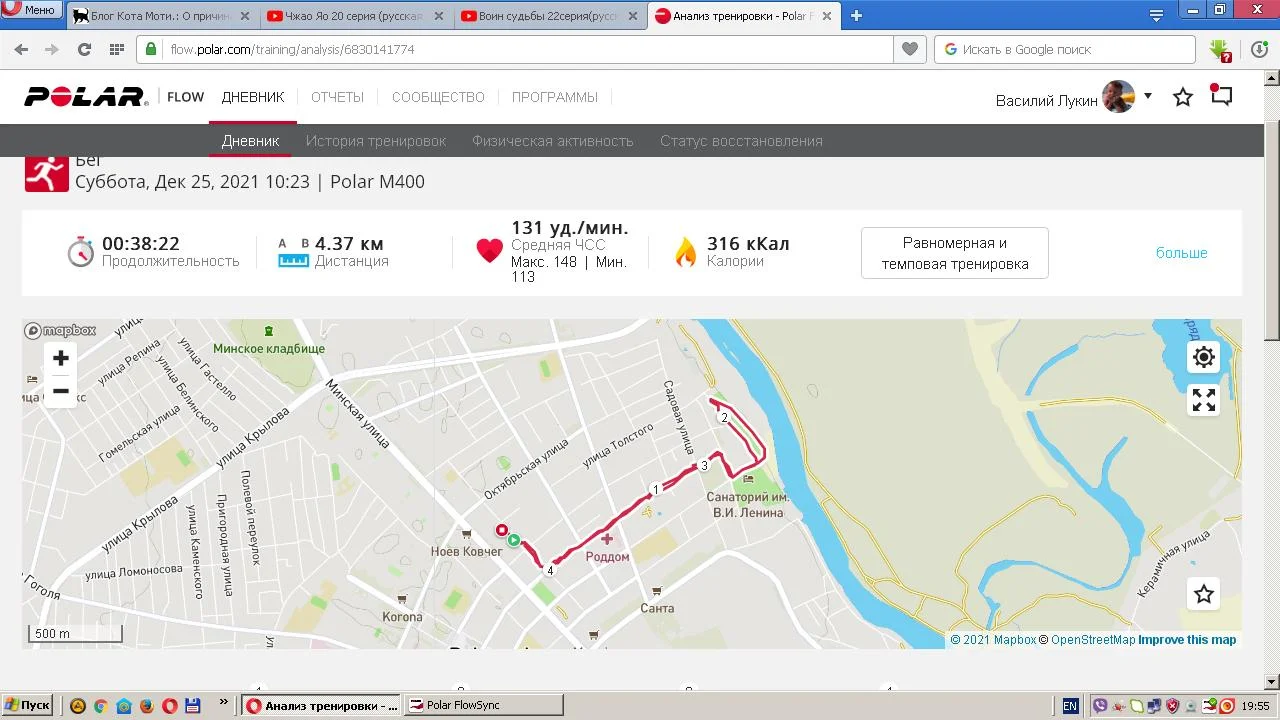1280x720 pixels.
Task: Click 'Равномерная и темповая тренировка' button
Action: 955,253
